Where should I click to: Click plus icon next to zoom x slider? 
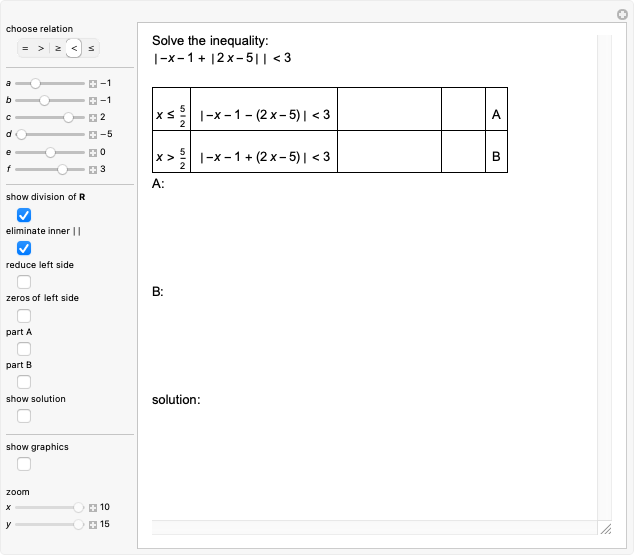pos(93,507)
